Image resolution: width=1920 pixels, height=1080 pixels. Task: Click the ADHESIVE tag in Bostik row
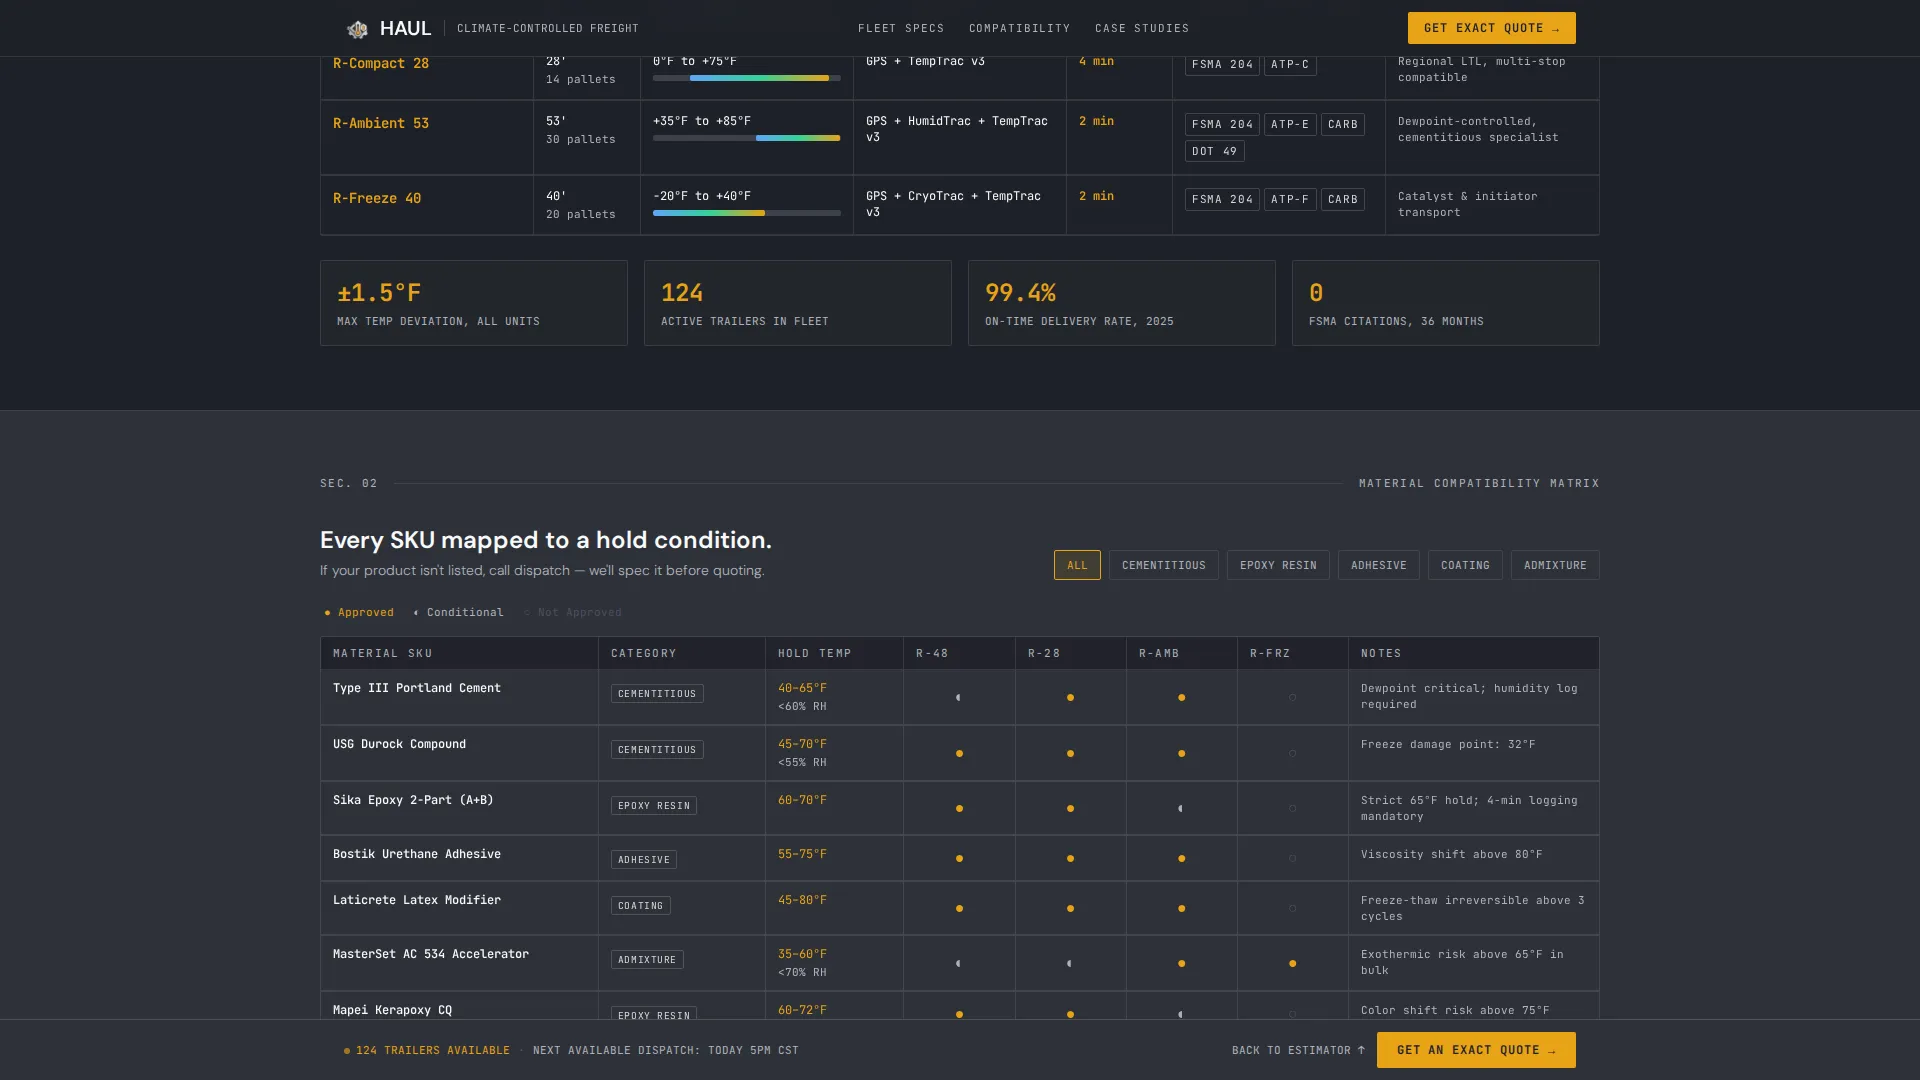[644, 859]
